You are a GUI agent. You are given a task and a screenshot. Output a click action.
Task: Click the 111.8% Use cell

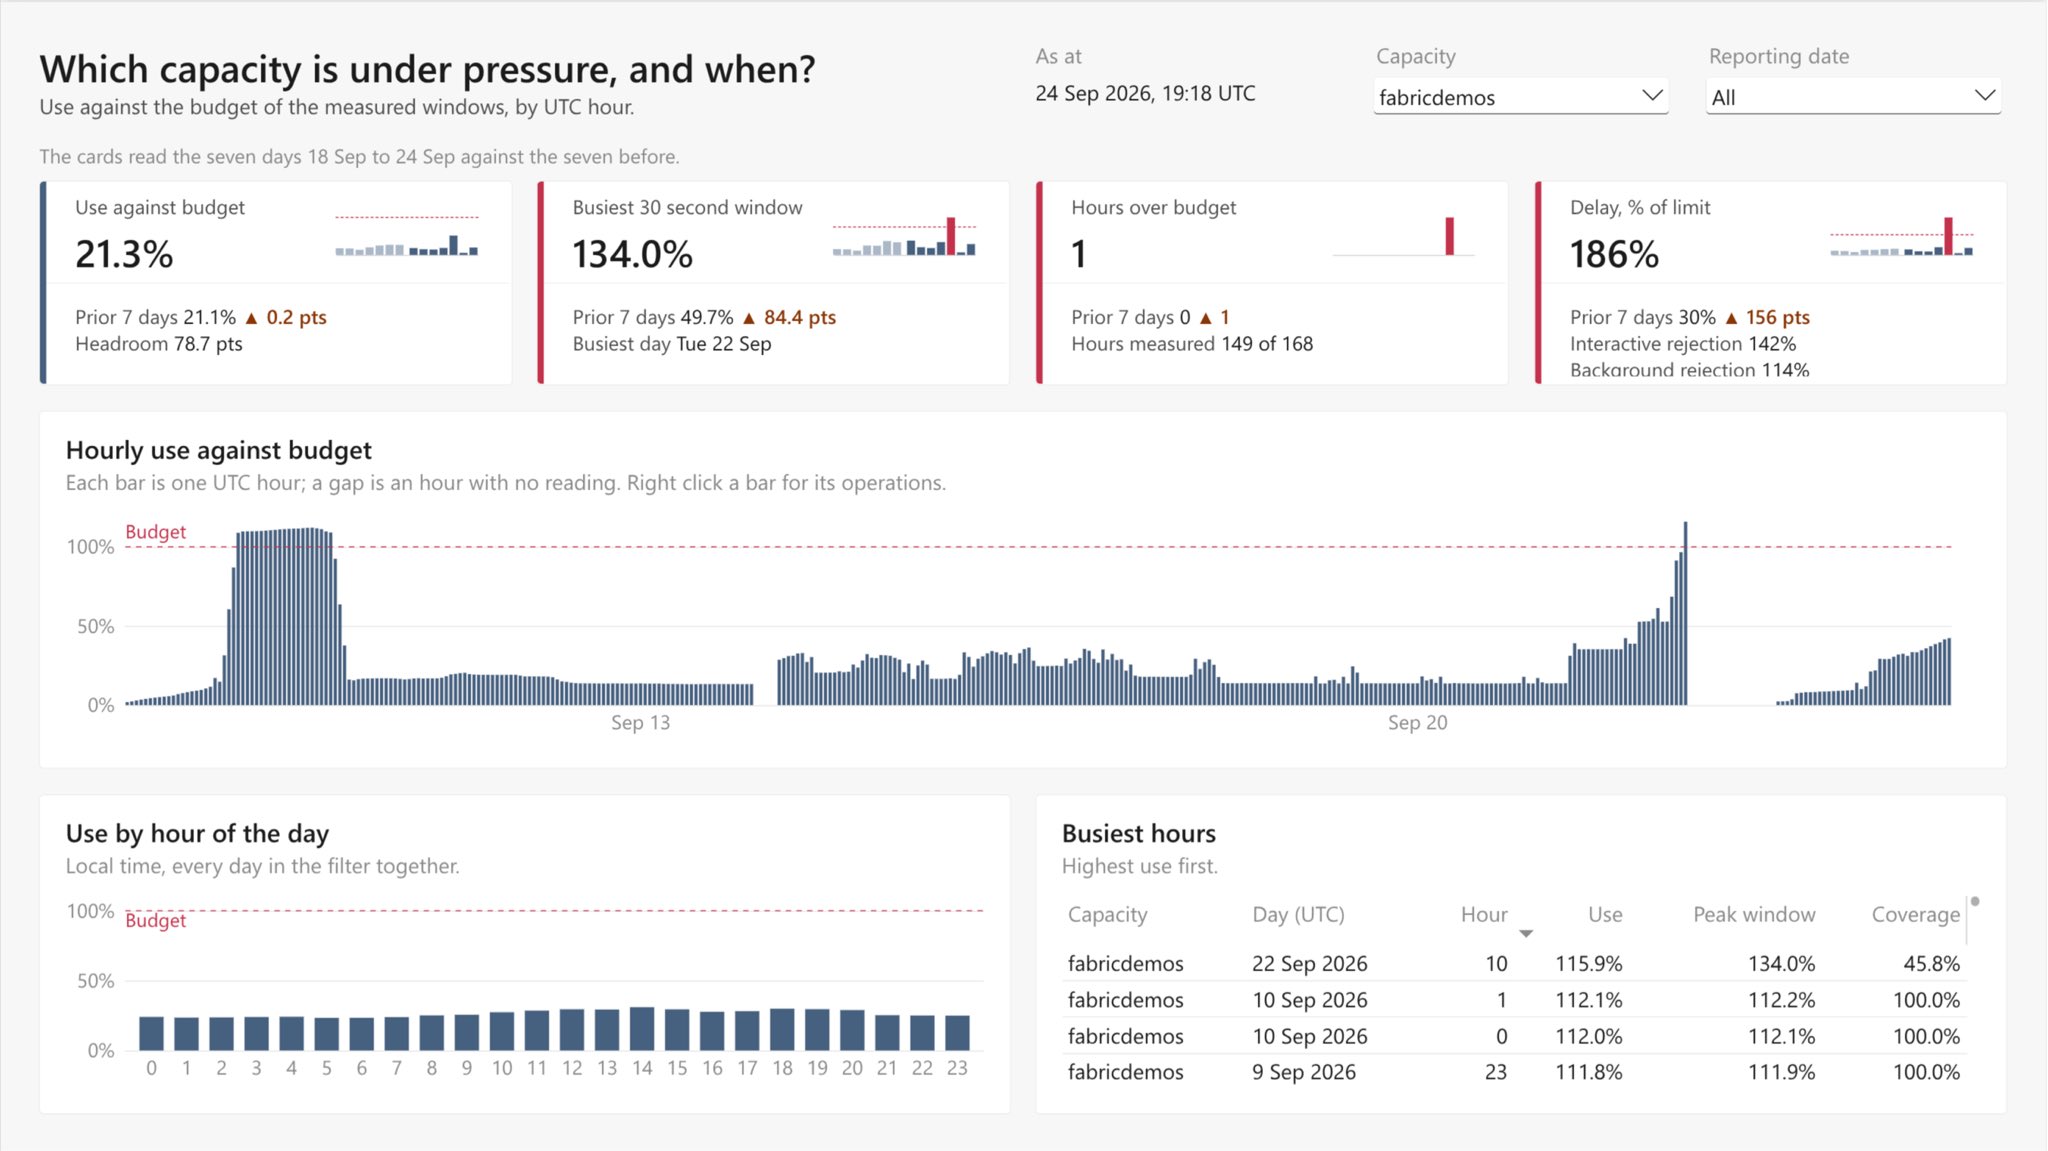(x=1589, y=1072)
